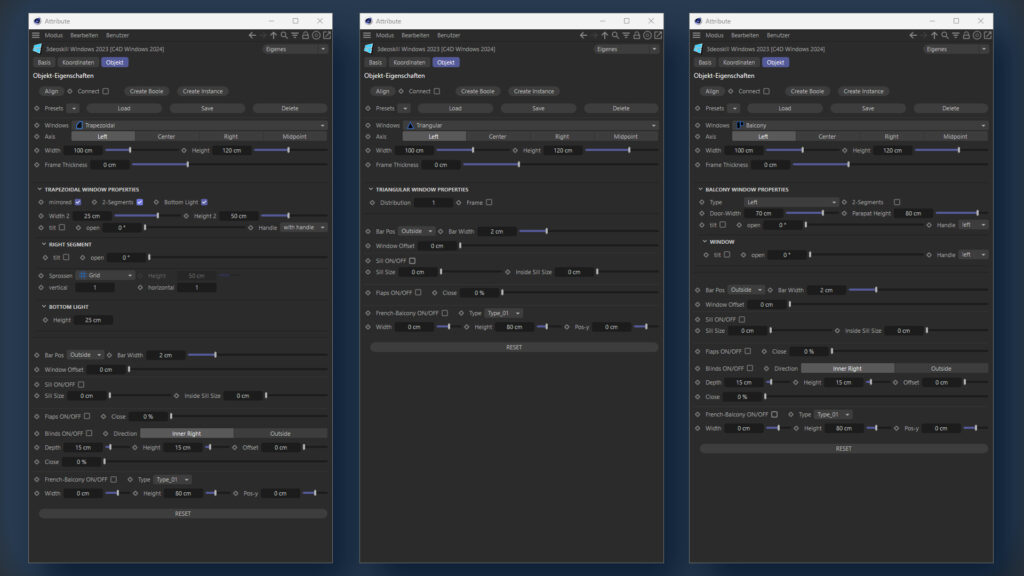Open Windows type dropdown showing Trapezoidal

click(200, 125)
